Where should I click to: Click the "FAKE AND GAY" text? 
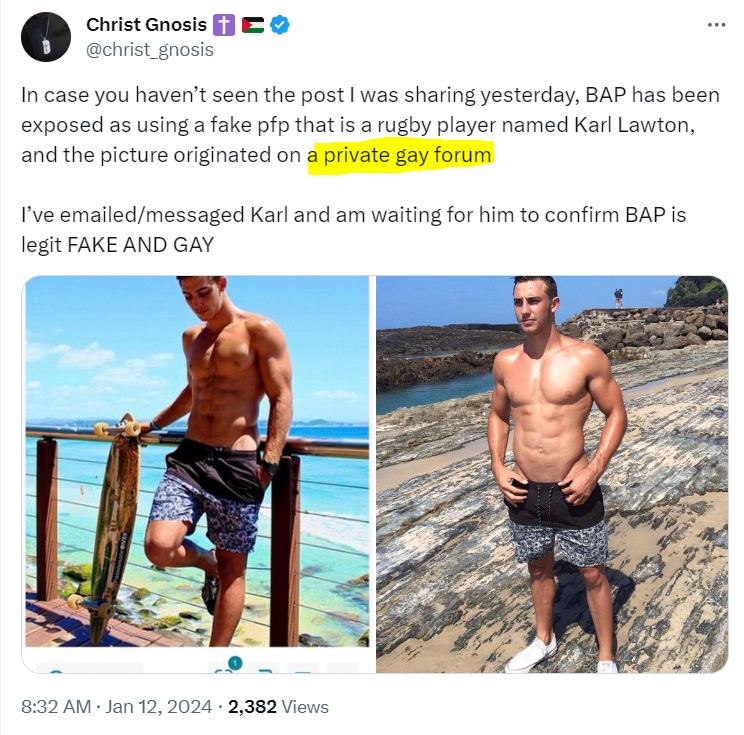click(x=140, y=244)
